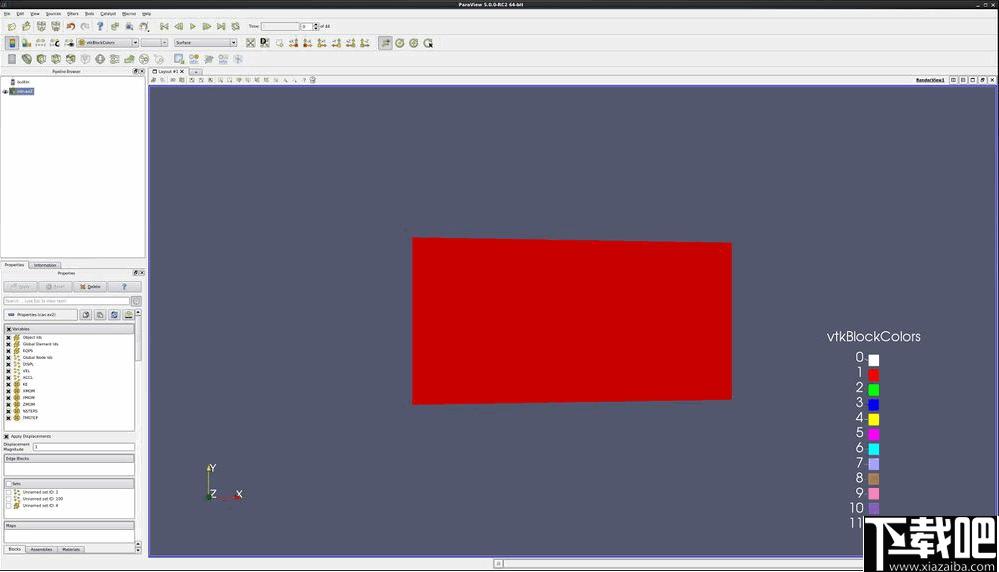
Task: Click the Delete button
Action: [90, 287]
